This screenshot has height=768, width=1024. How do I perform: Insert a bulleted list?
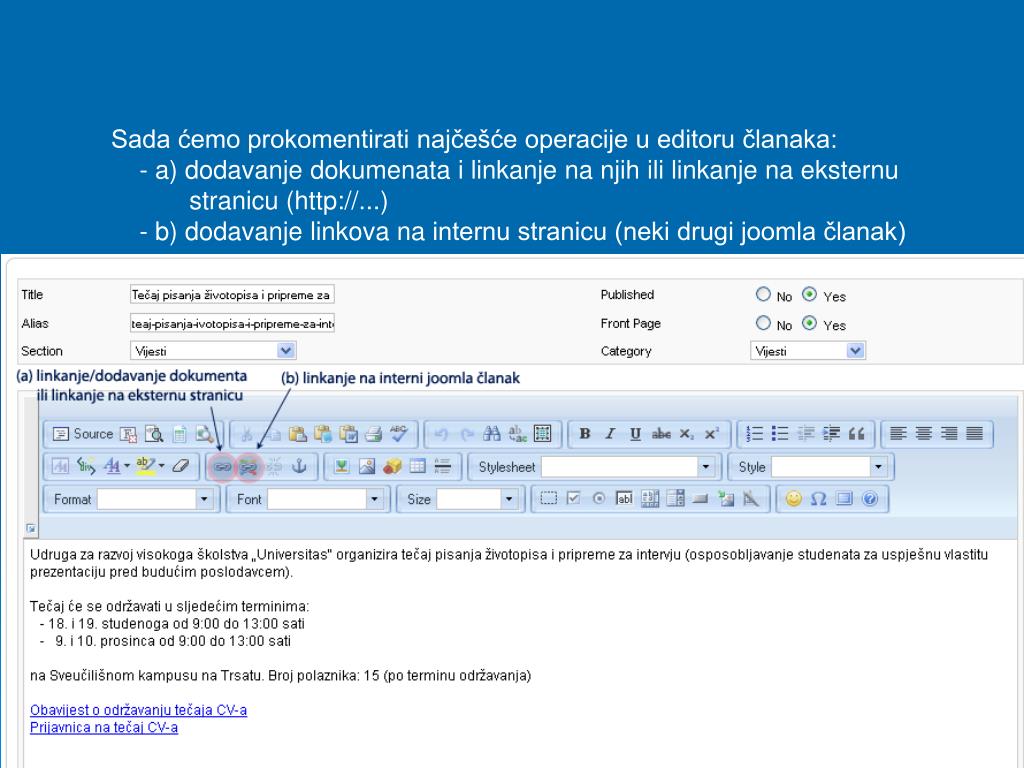(780, 434)
